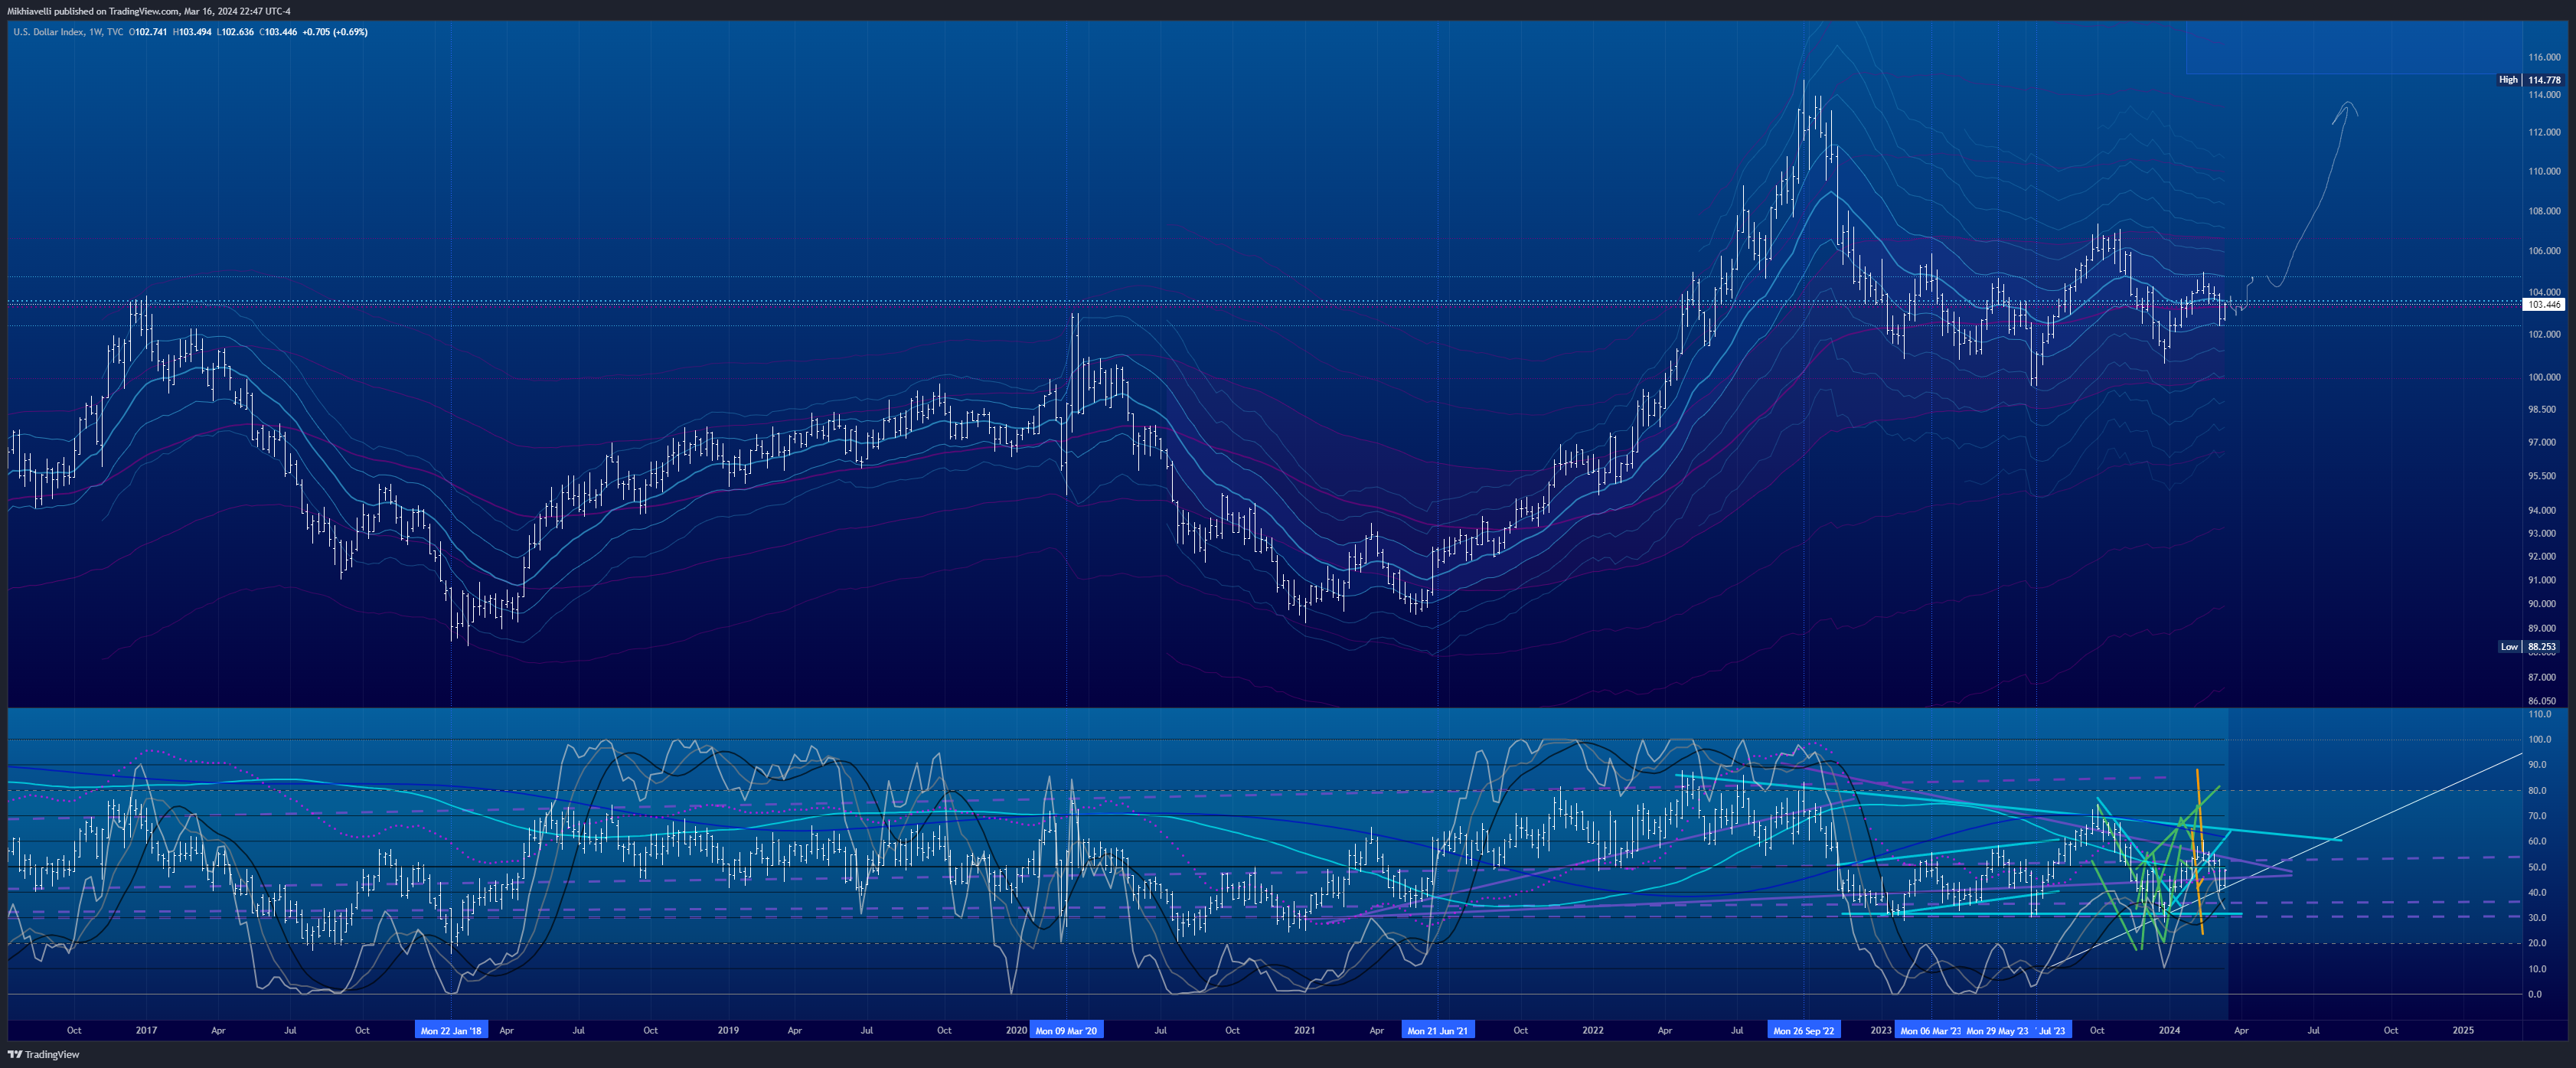This screenshot has height=1068, width=2576.
Task: Click the 87.000 price scale label
Action: click(2542, 678)
